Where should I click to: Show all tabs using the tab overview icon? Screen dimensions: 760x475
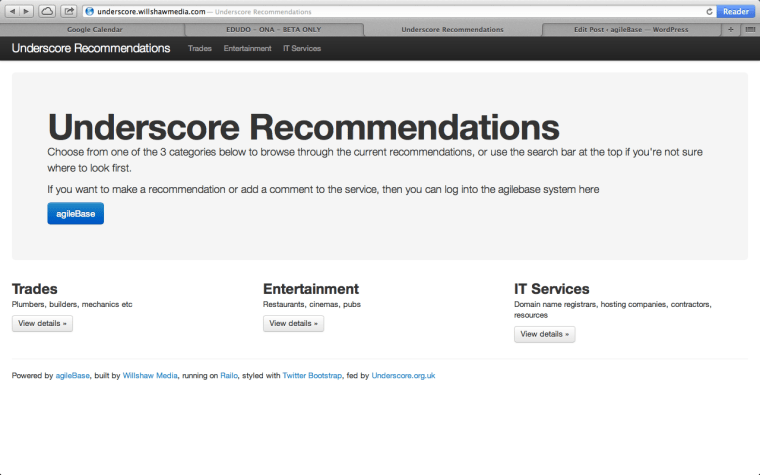click(x=750, y=29)
